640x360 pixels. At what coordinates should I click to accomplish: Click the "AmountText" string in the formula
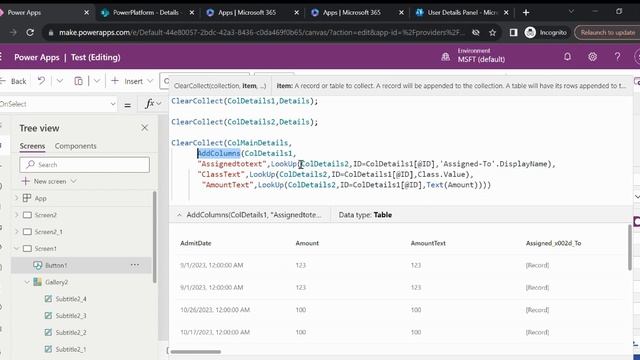point(228,185)
